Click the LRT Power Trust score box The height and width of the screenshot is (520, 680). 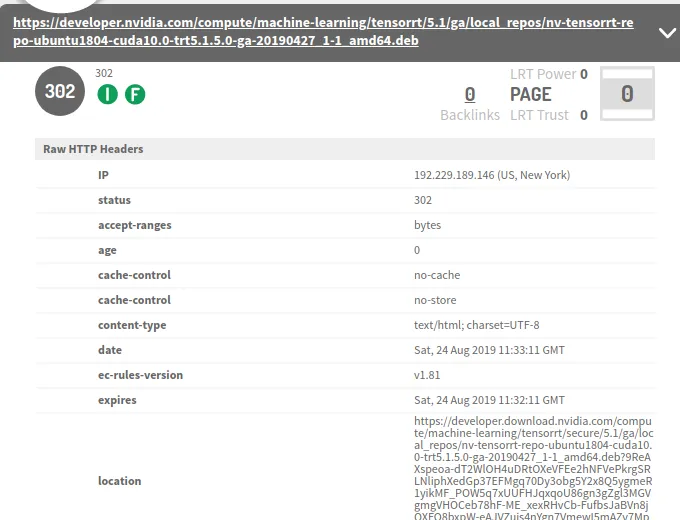(627, 94)
